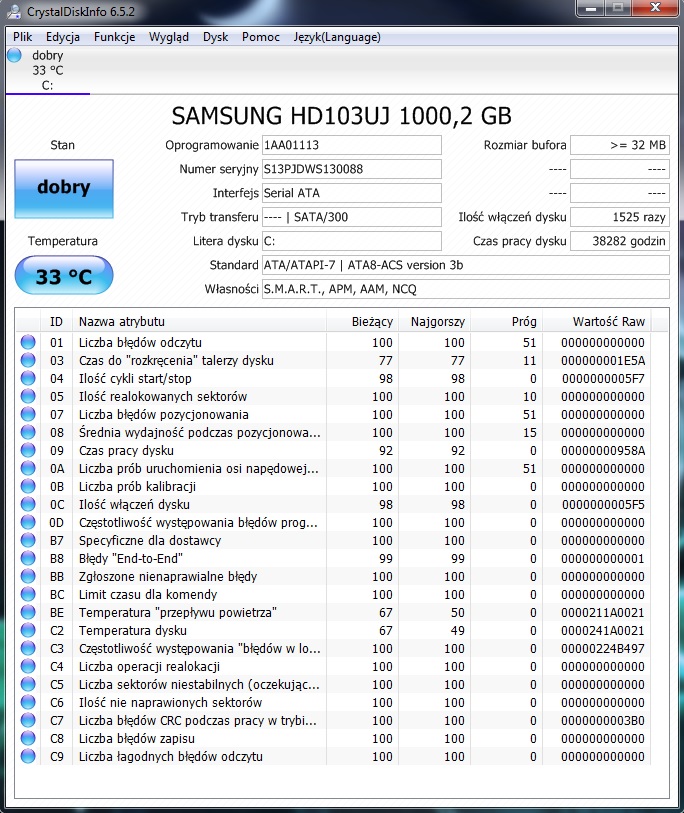
Task: Click status circle for attribute BC row
Action: coord(28,594)
